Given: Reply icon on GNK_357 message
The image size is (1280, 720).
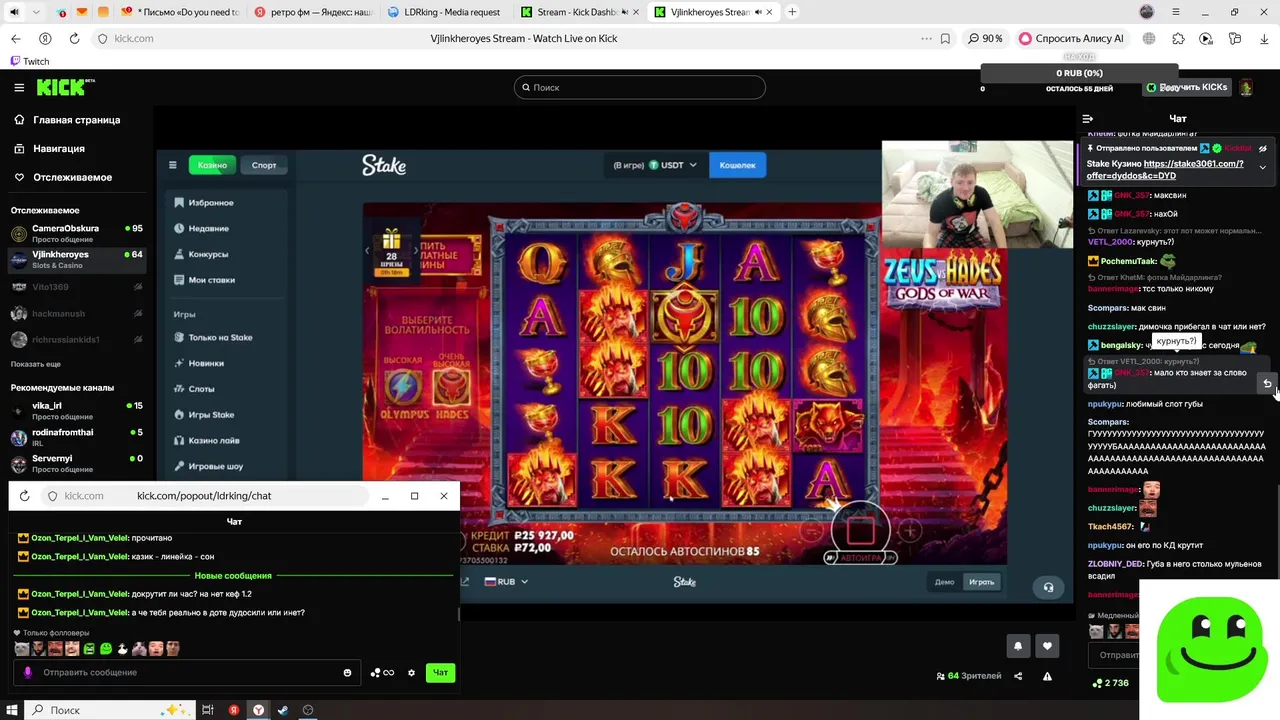Looking at the screenshot, I should tap(1267, 384).
